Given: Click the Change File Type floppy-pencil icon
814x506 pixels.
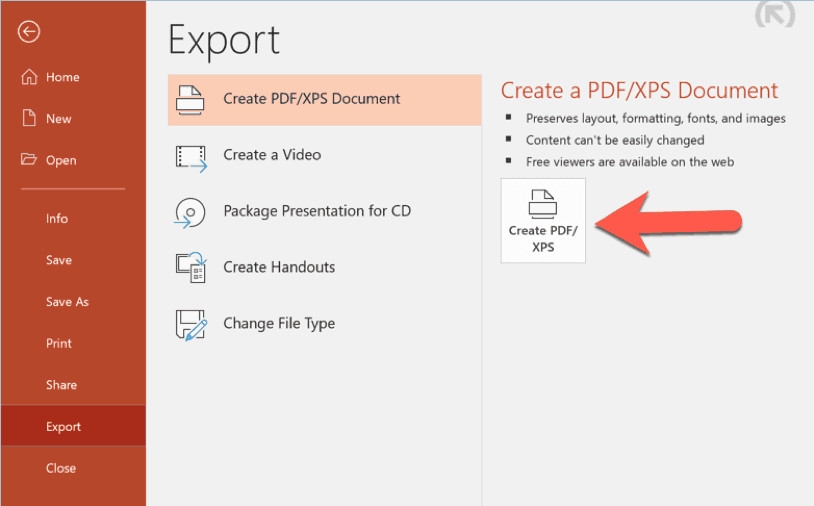Looking at the screenshot, I should tap(191, 325).
